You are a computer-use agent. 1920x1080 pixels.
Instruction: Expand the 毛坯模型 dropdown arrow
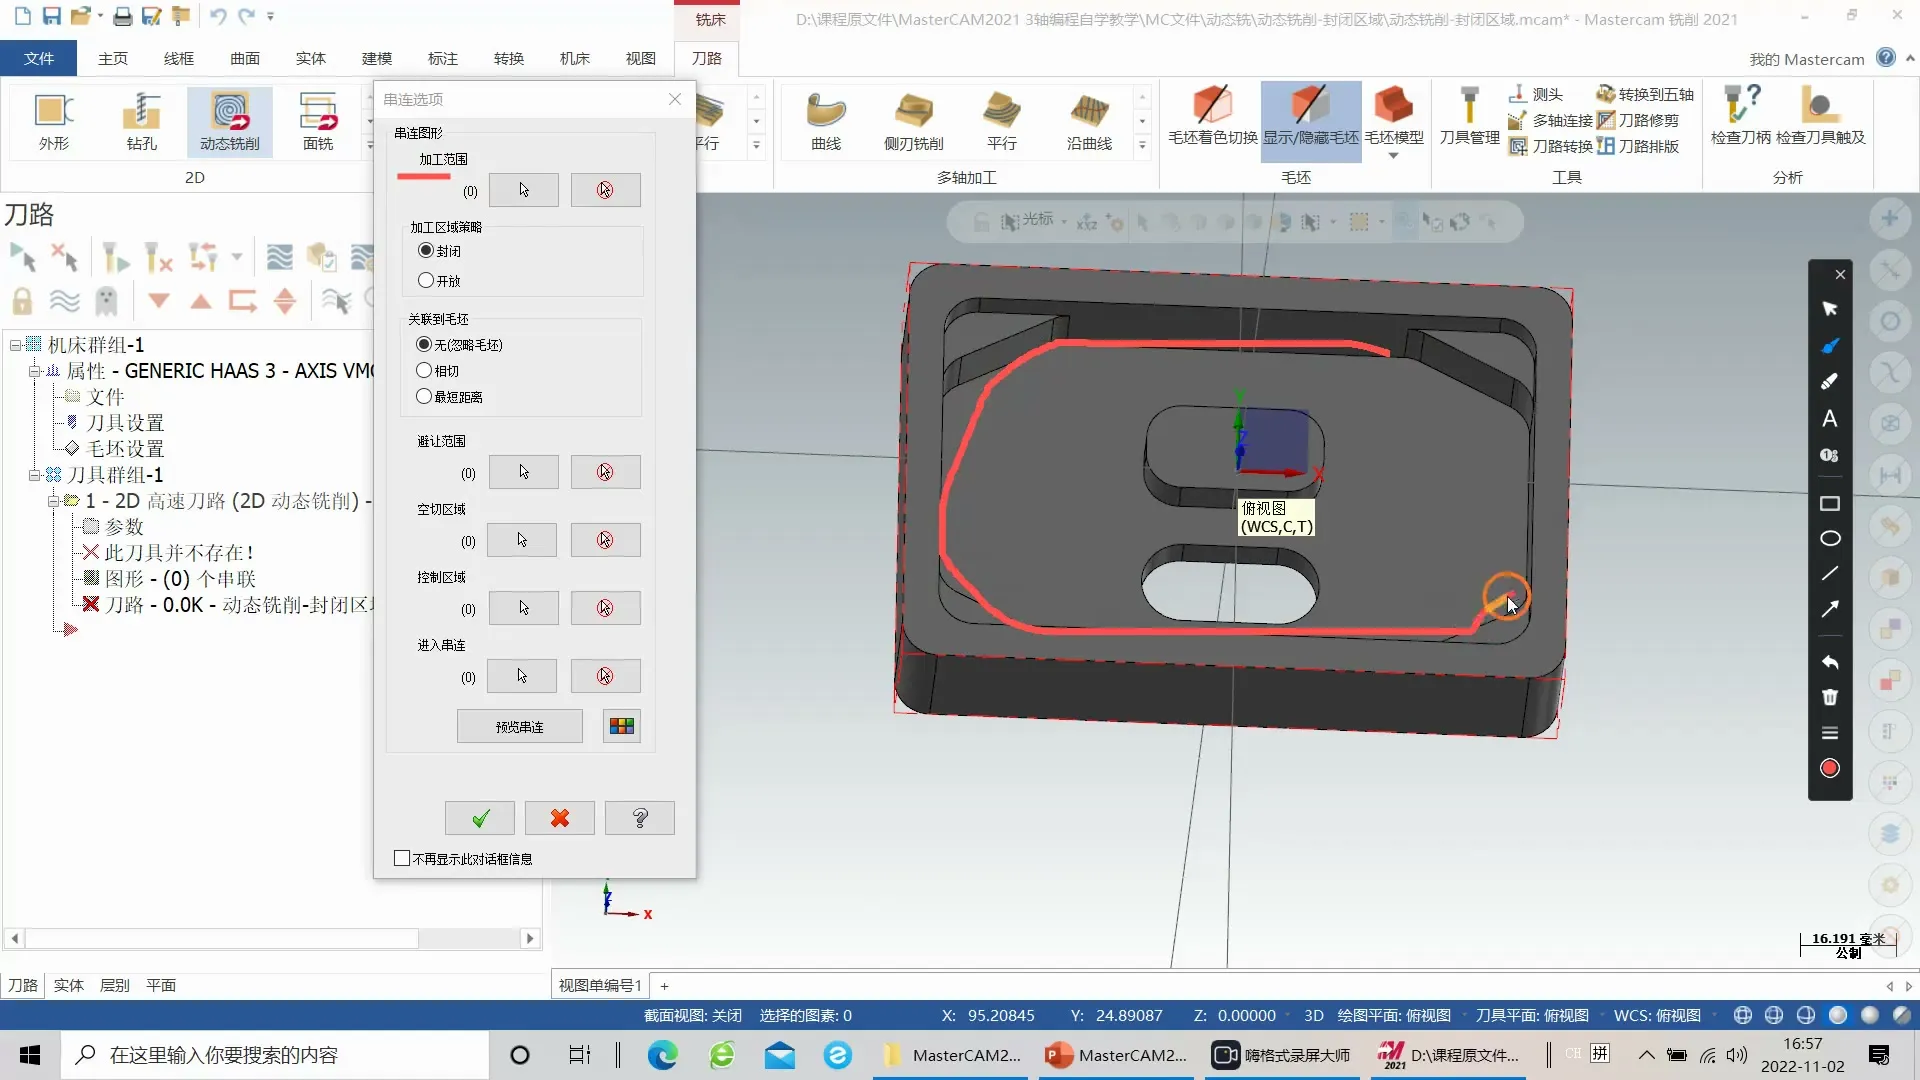tap(1393, 156)
